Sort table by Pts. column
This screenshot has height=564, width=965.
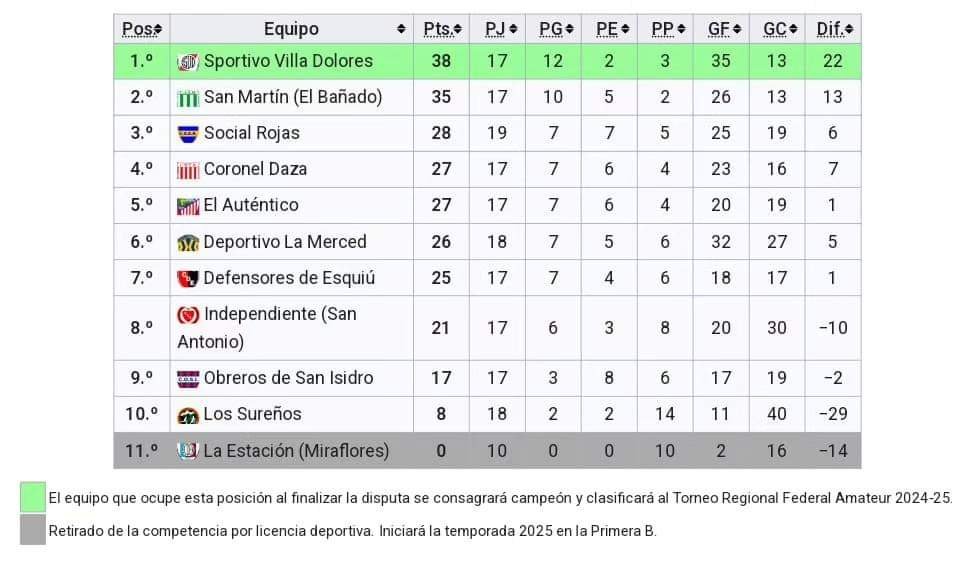point(441,29)
